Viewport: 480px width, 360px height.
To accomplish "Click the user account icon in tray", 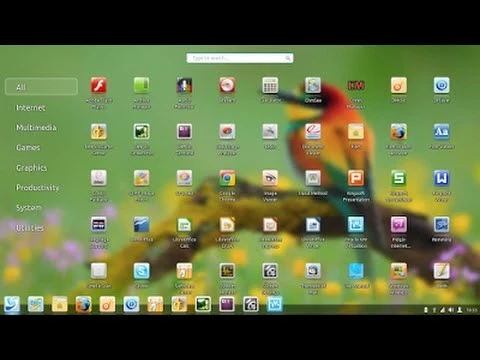I will tap(459, 310).
